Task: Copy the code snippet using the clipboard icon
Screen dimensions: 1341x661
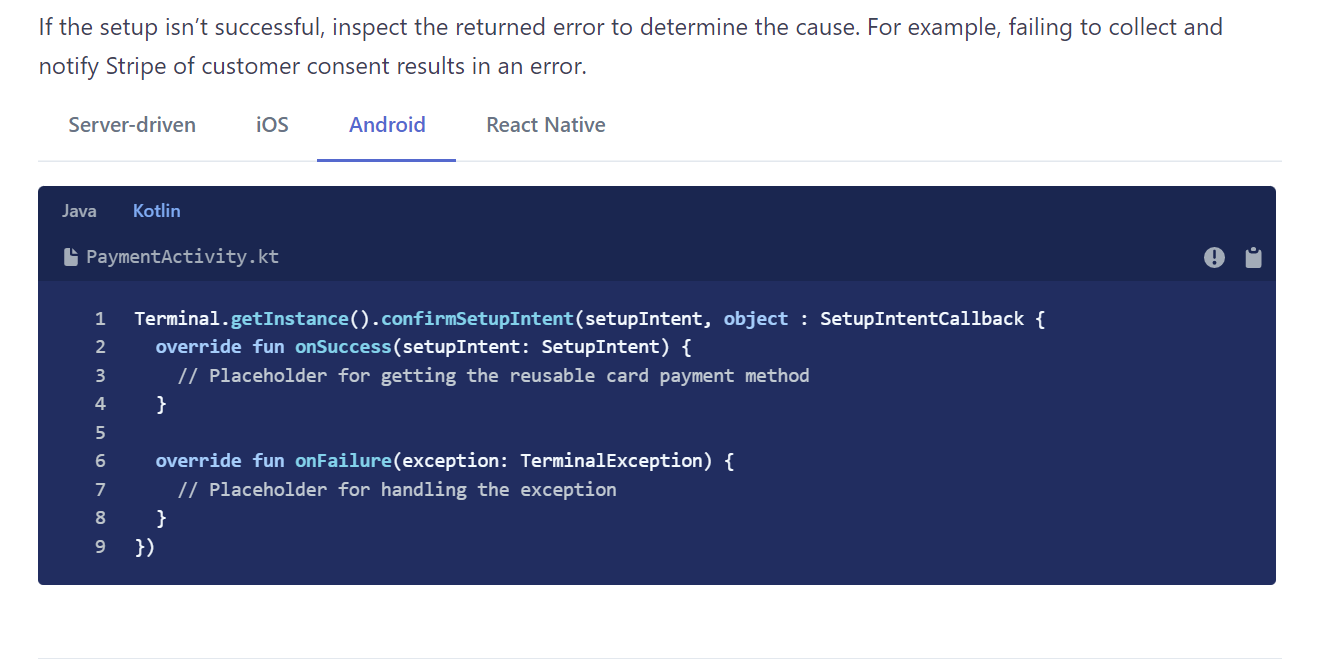Action: pos(1253,257)
